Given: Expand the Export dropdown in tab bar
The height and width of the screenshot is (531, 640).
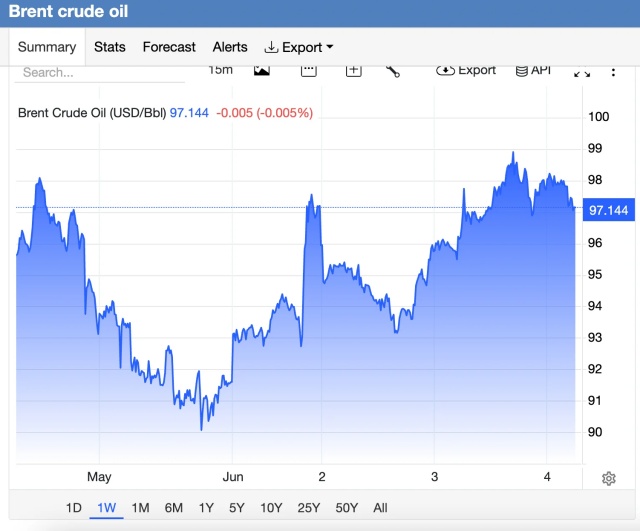Looking at the screenshot, I should pos(299,47).
